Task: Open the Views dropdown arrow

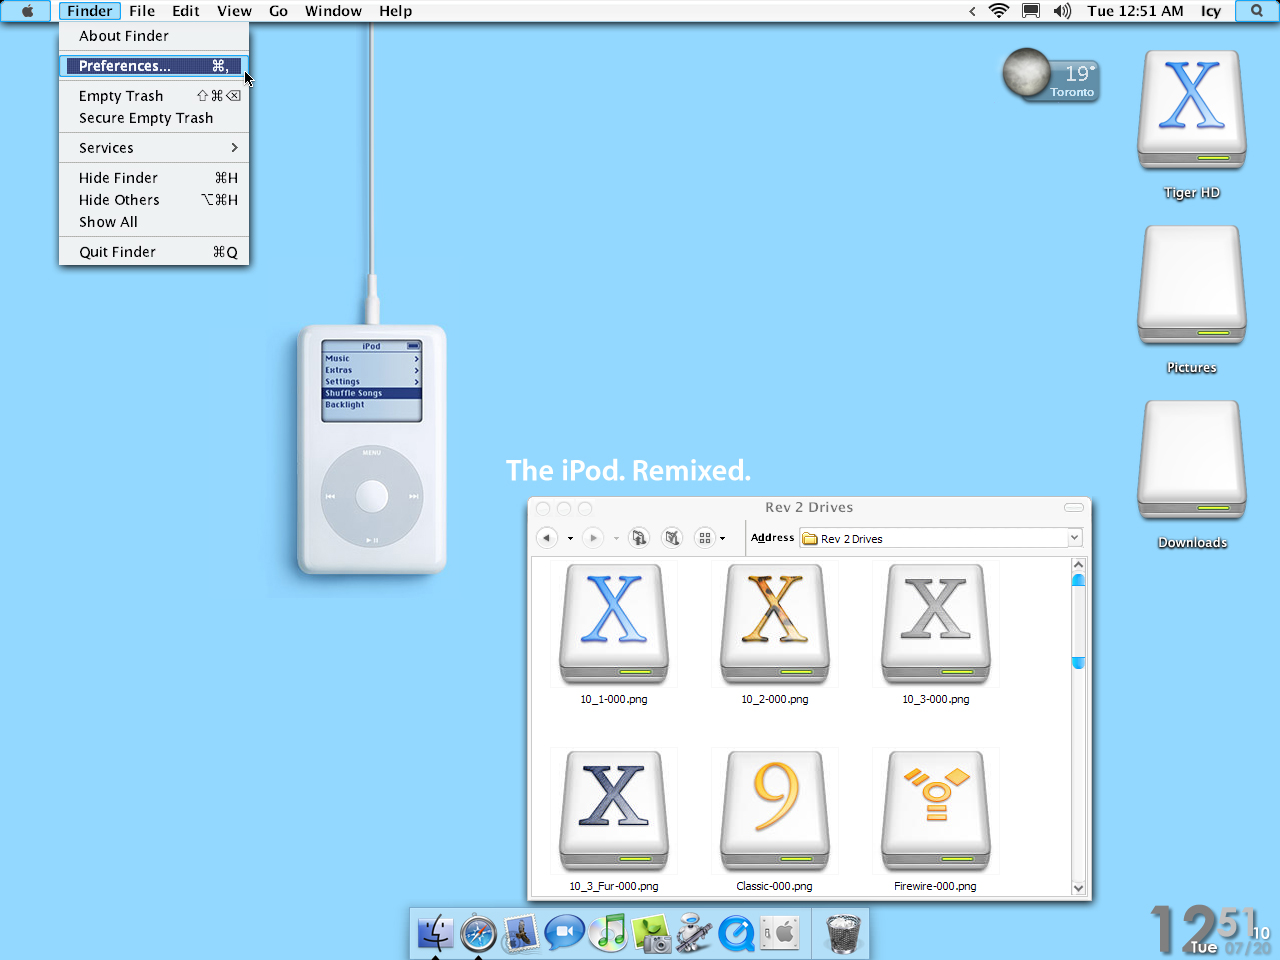Action: tap(722, 539)
